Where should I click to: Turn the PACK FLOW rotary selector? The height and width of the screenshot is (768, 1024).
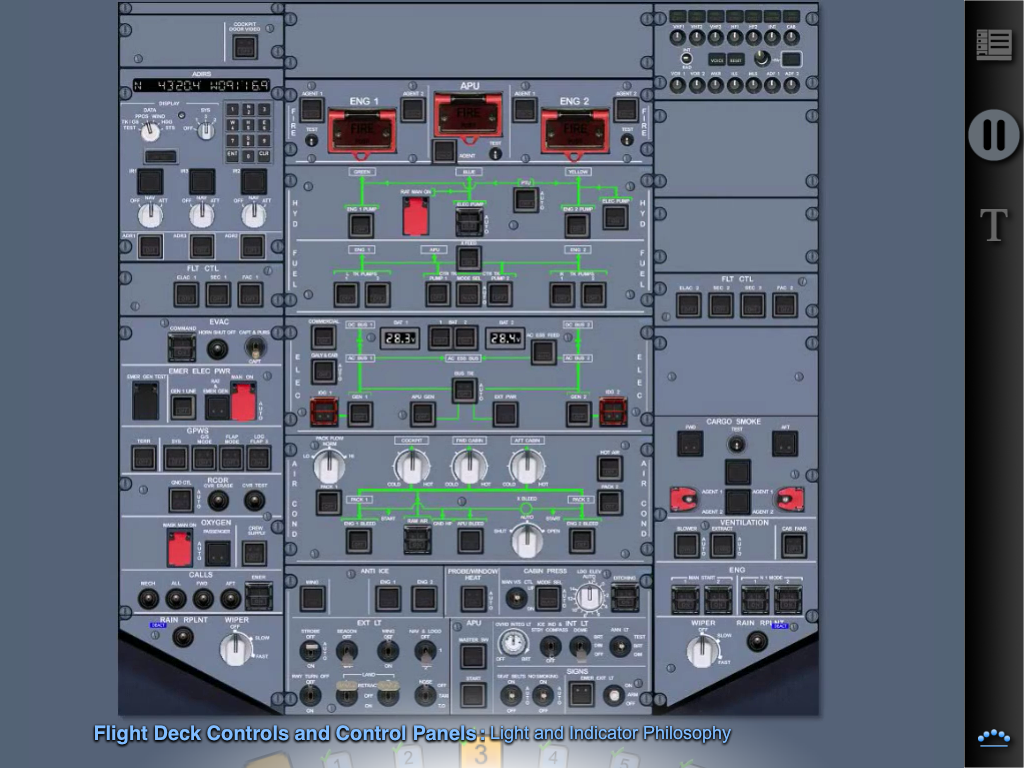pyautogui.click(x=329, y=466)
